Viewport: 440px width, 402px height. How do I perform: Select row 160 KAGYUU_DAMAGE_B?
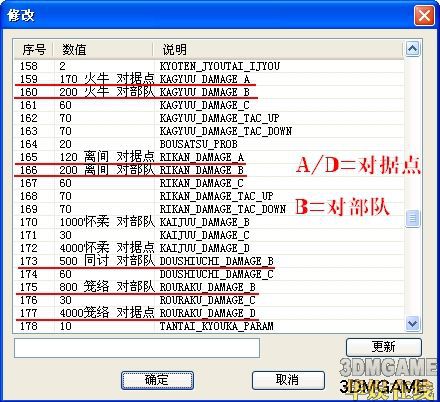(x=209, y=92)
